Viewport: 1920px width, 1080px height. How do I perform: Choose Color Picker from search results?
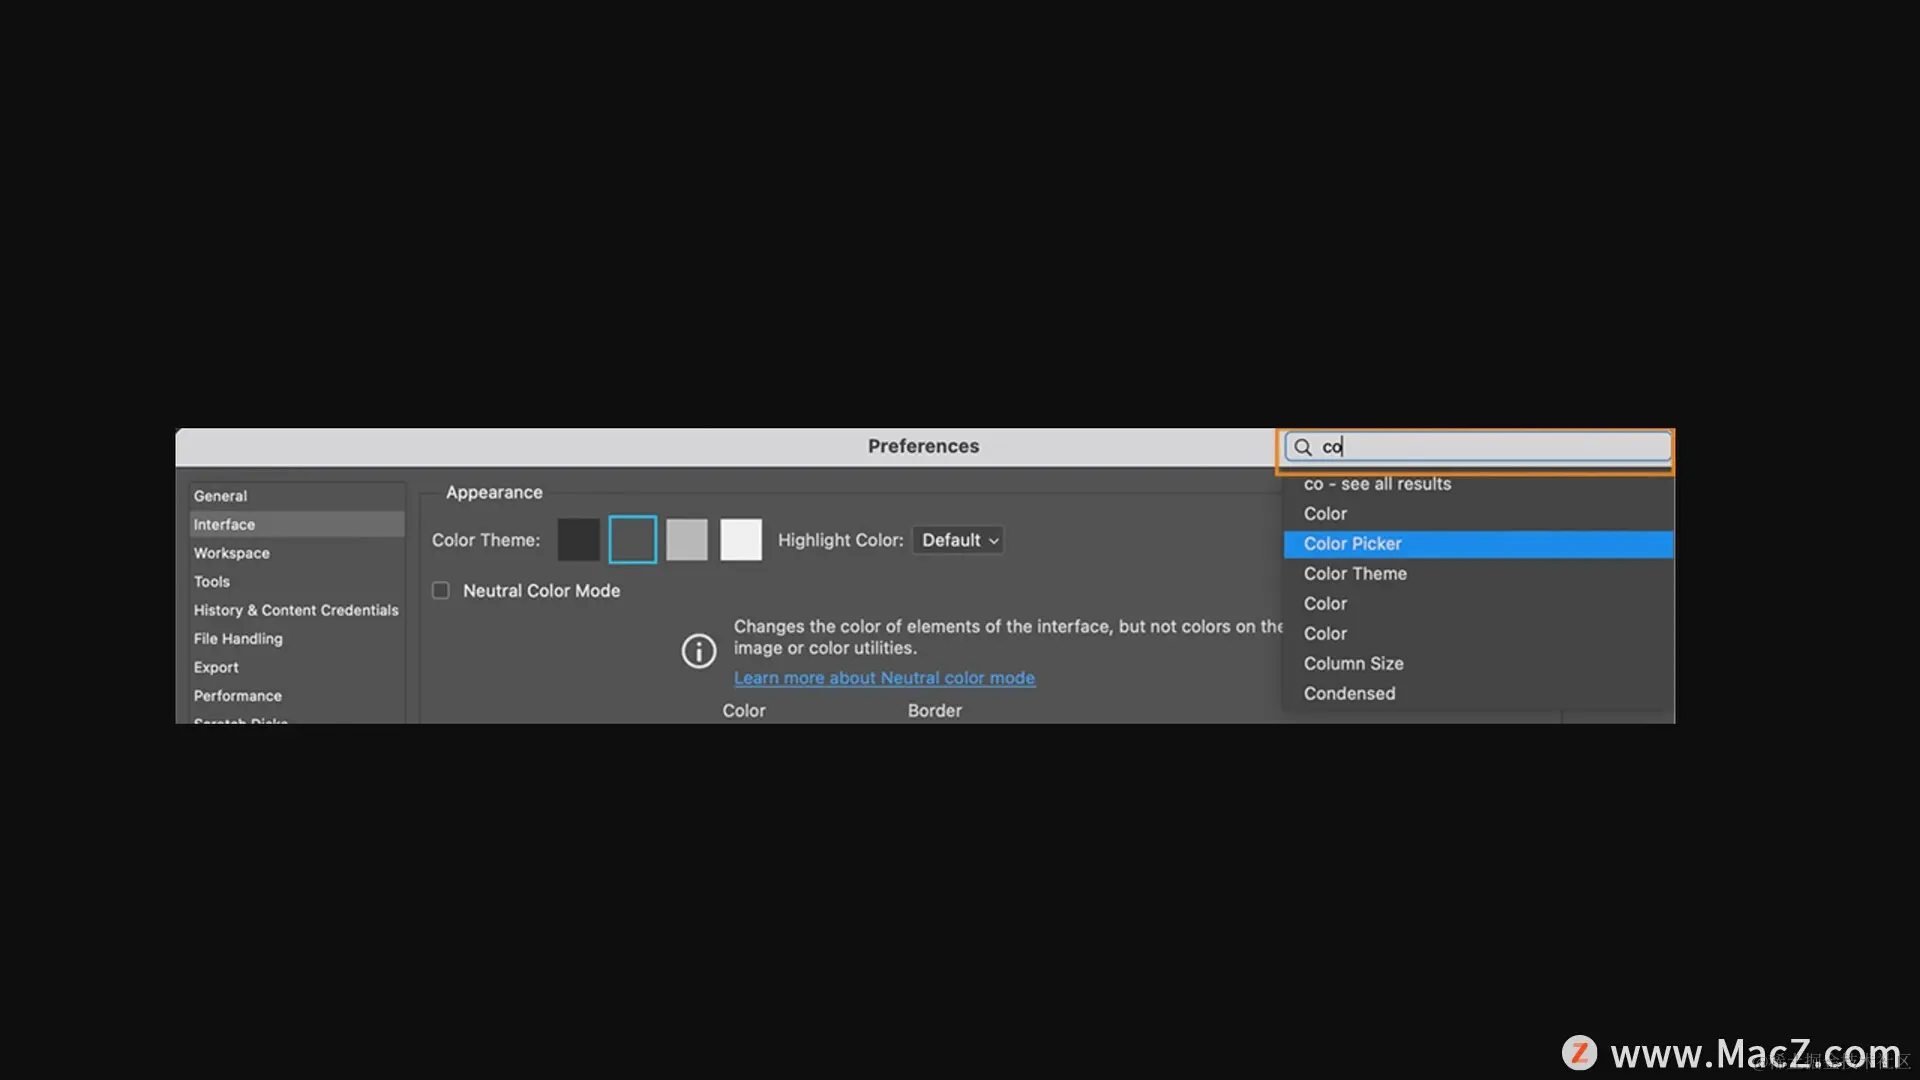tap(1352, 544)
